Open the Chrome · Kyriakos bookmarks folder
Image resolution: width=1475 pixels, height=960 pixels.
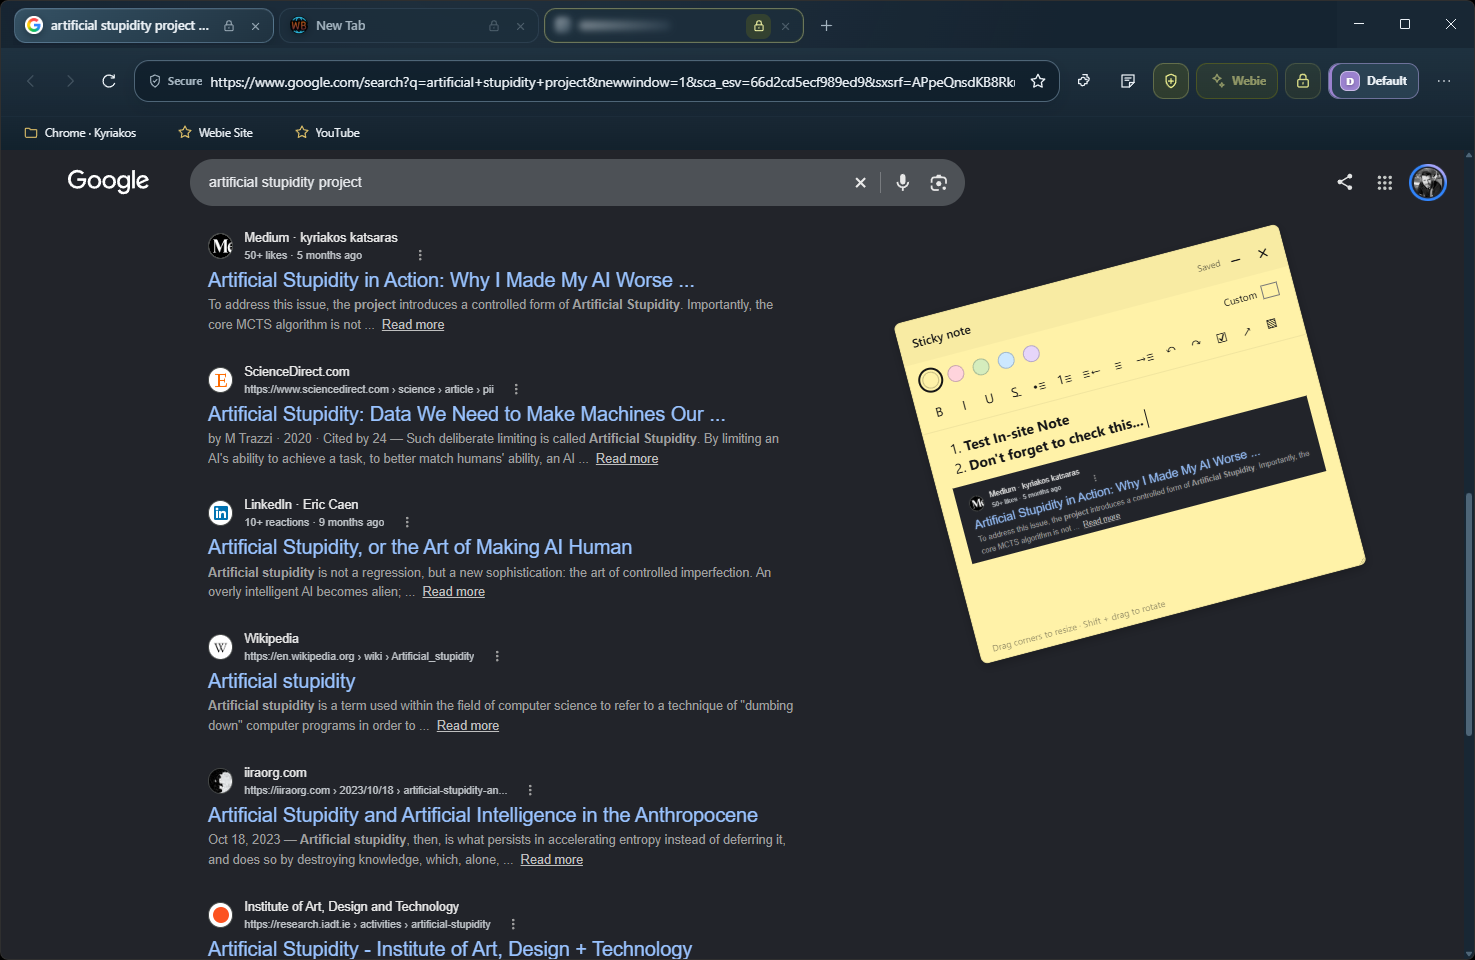click(x=80, y=132)
